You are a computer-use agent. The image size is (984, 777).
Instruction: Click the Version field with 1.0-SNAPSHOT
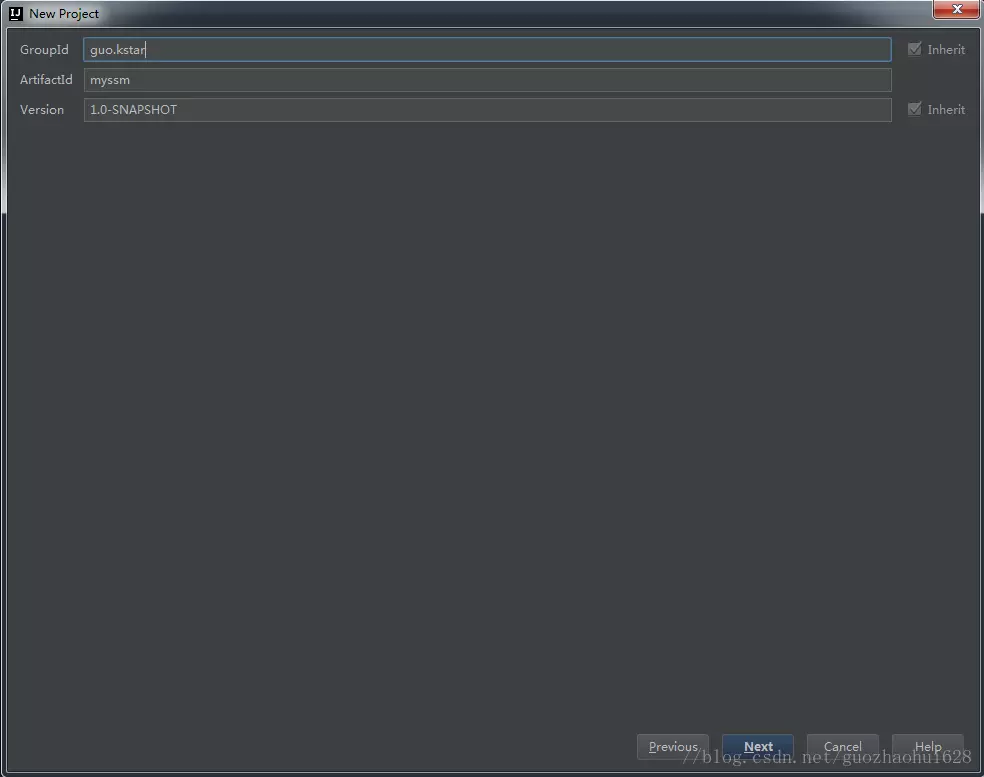[x=487, y=110]
